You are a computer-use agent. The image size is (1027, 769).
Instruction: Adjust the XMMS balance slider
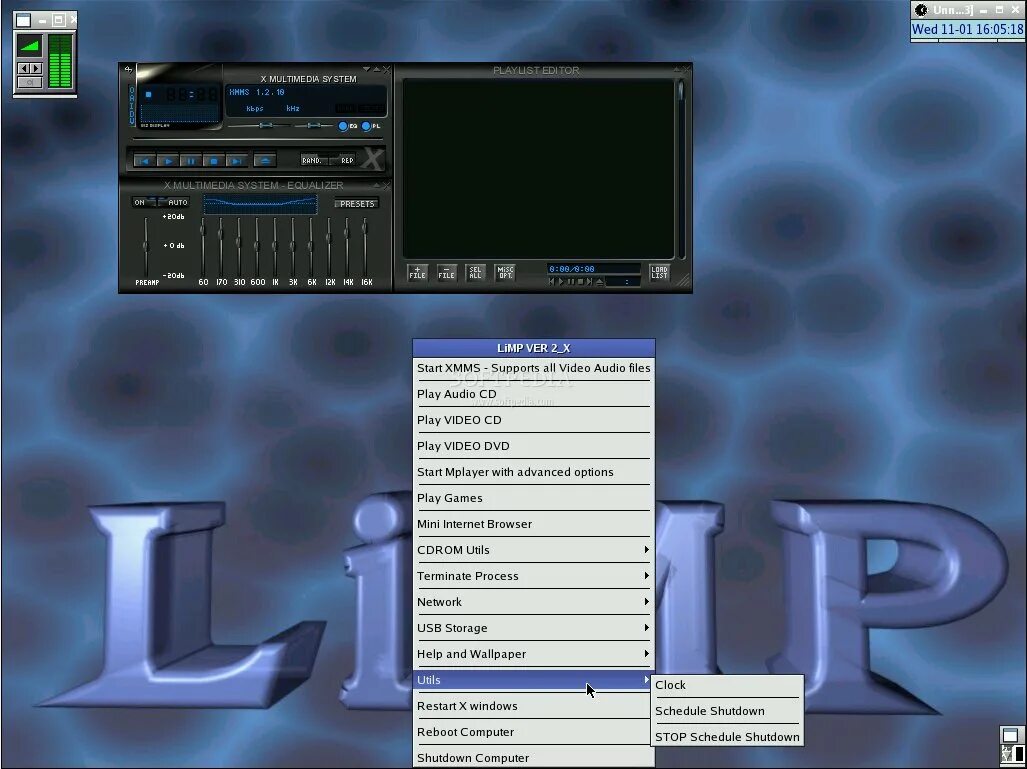click(x=313, y=125)
